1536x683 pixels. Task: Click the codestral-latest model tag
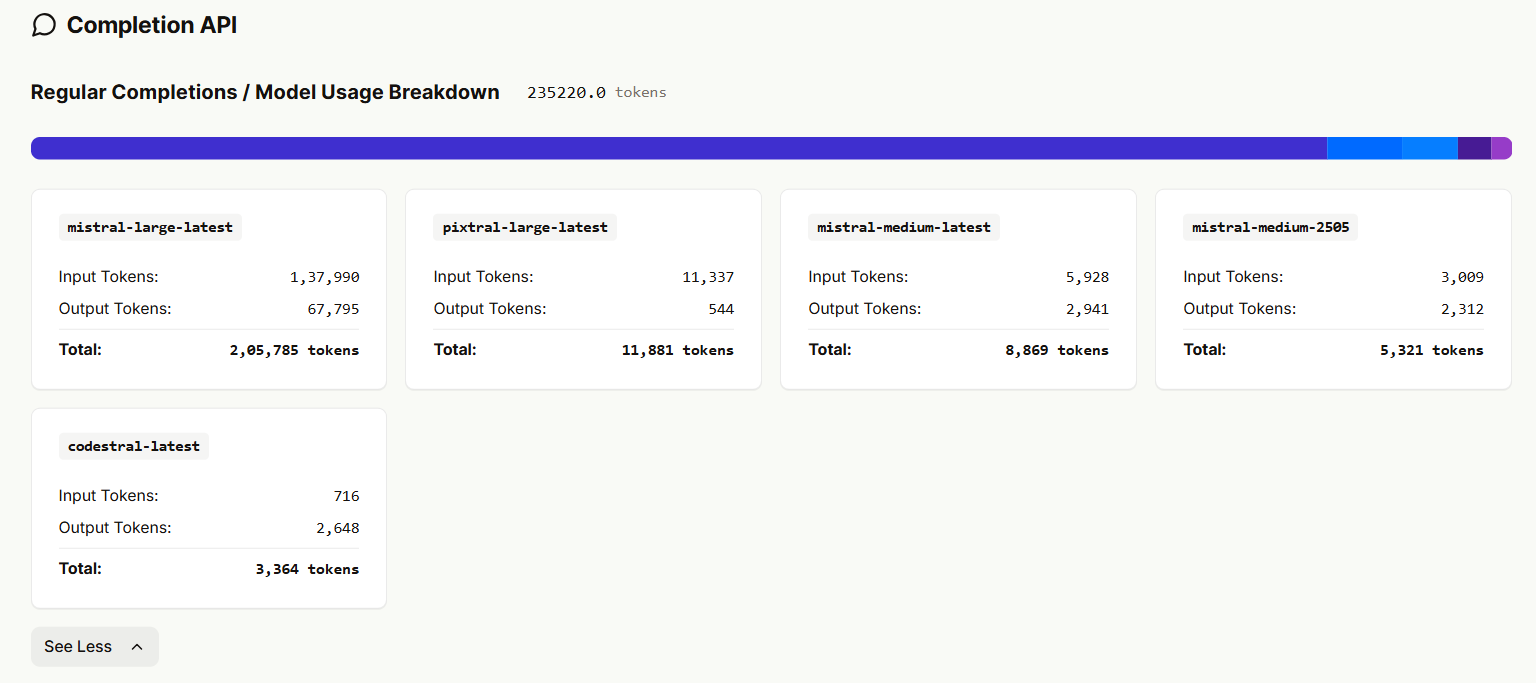tap(133, 446)
